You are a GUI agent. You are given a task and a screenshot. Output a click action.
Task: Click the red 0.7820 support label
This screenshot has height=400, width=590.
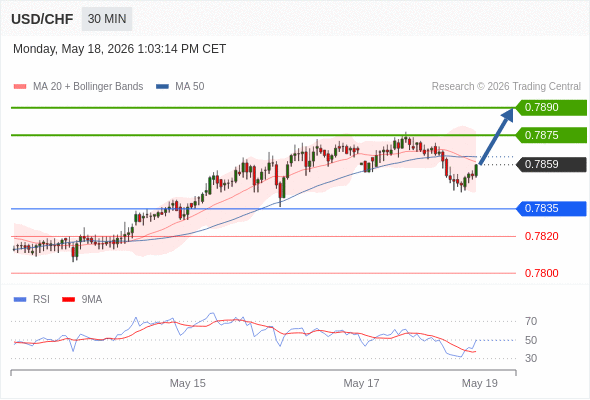[541, 236]
